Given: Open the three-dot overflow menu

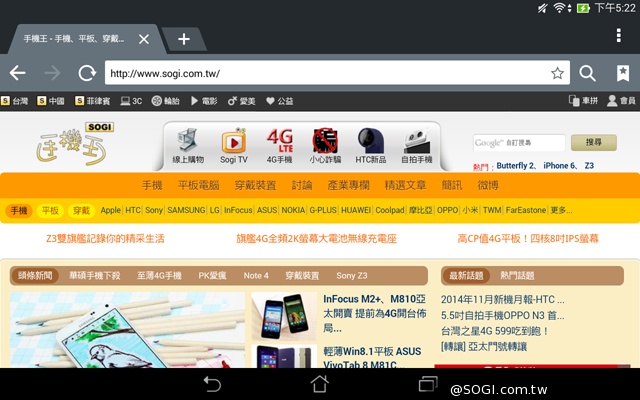Looking at the screenshot, I should click(x=619, y=36).
